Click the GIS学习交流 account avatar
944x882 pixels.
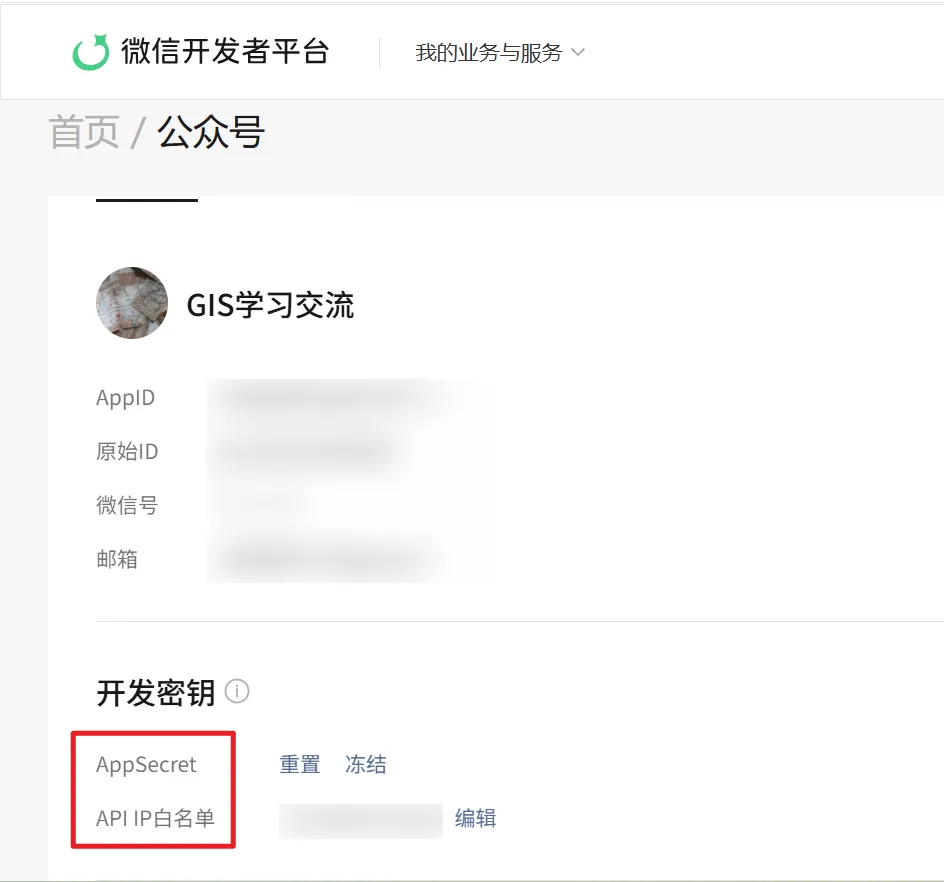[132, 303]
